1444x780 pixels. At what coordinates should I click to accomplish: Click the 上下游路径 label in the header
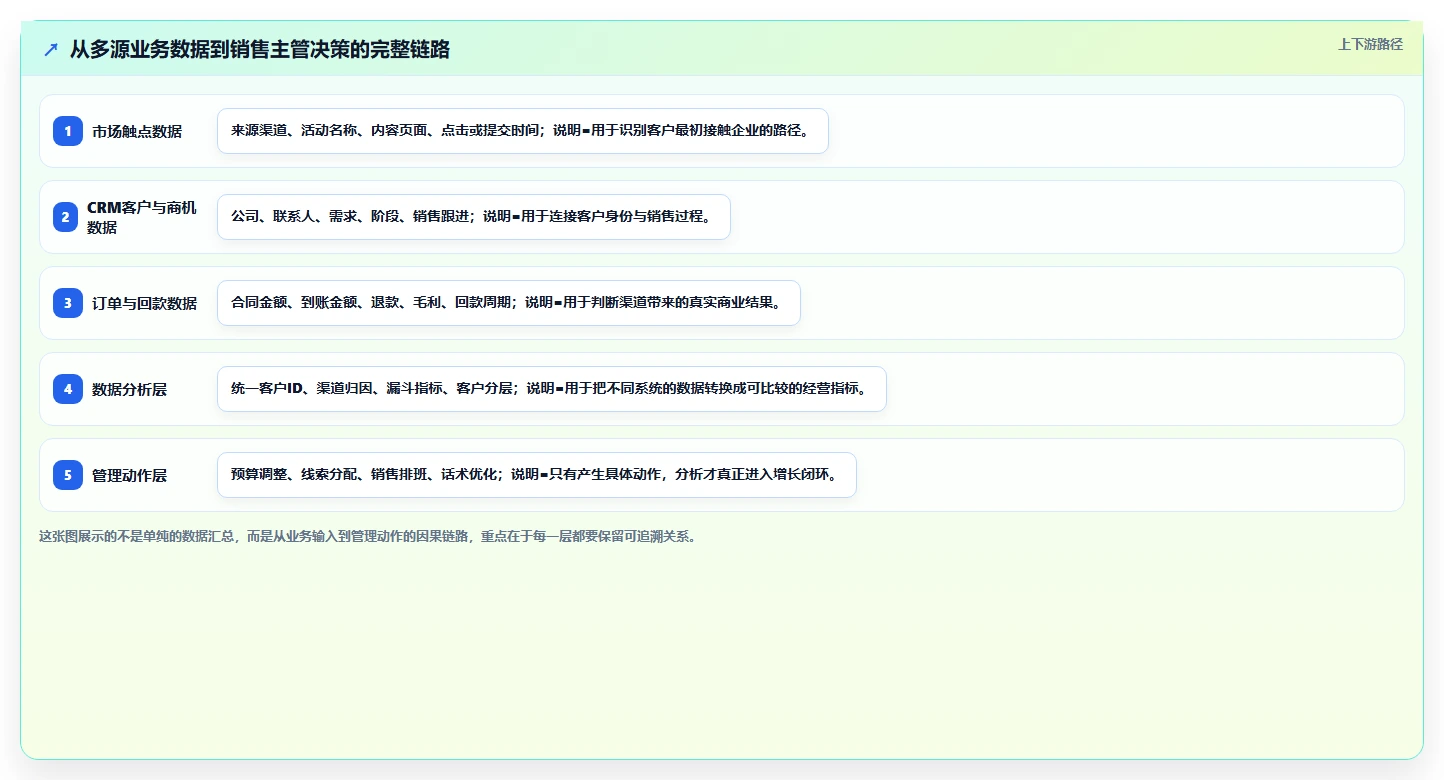click(x=1370, y=44)
